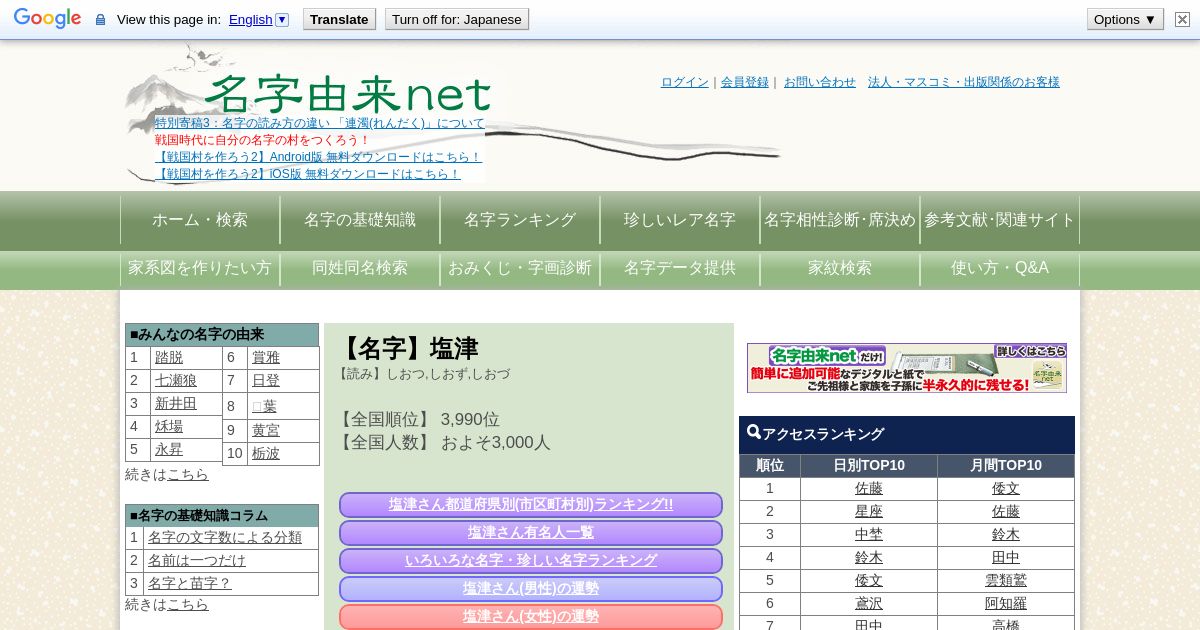Click the 塩津さん都道府県別ランキング purple button
The image size is (1200, 630).
point(530,505)
